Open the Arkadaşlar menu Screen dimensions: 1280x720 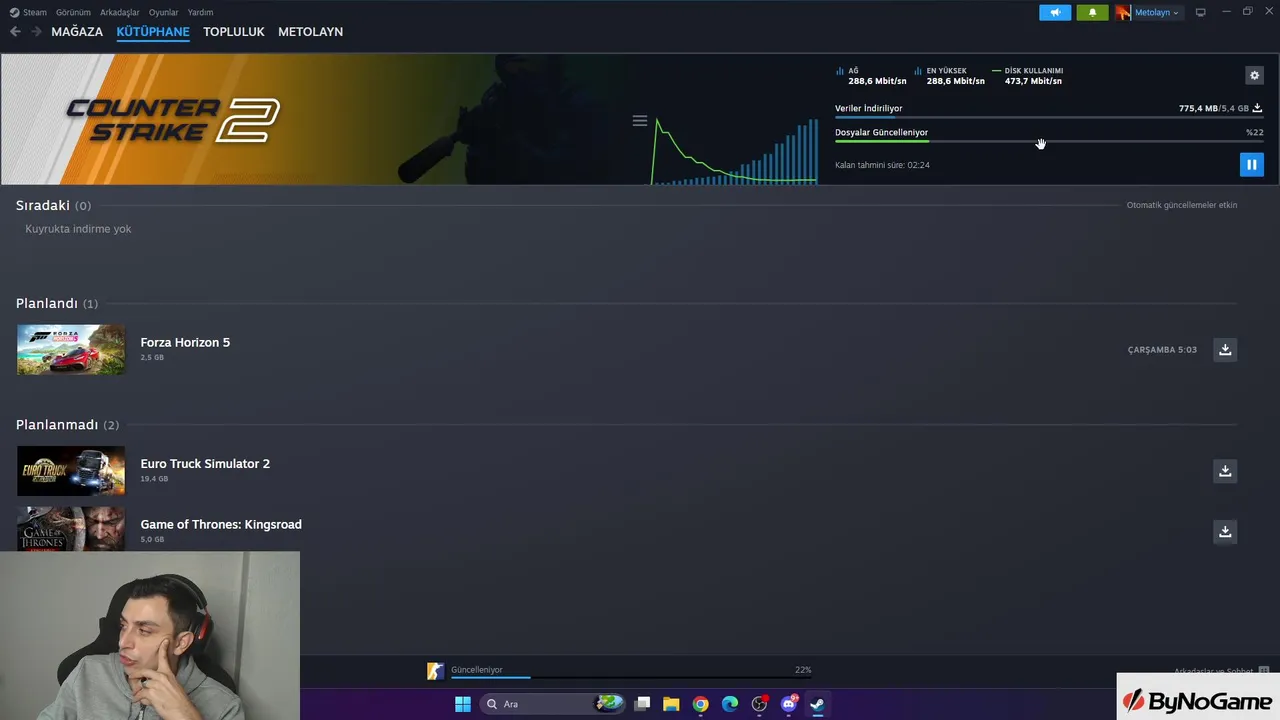pos(120,12)
